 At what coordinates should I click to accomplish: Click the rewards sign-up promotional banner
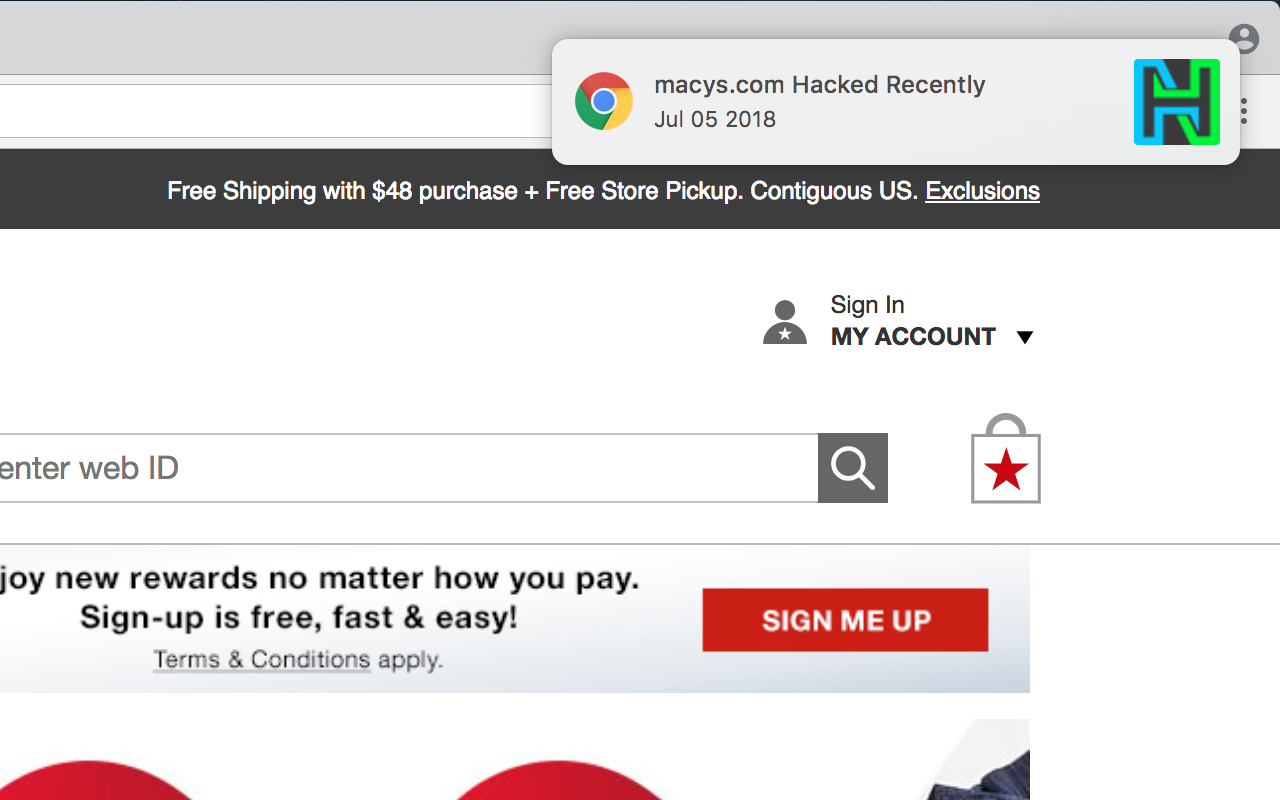515,618
